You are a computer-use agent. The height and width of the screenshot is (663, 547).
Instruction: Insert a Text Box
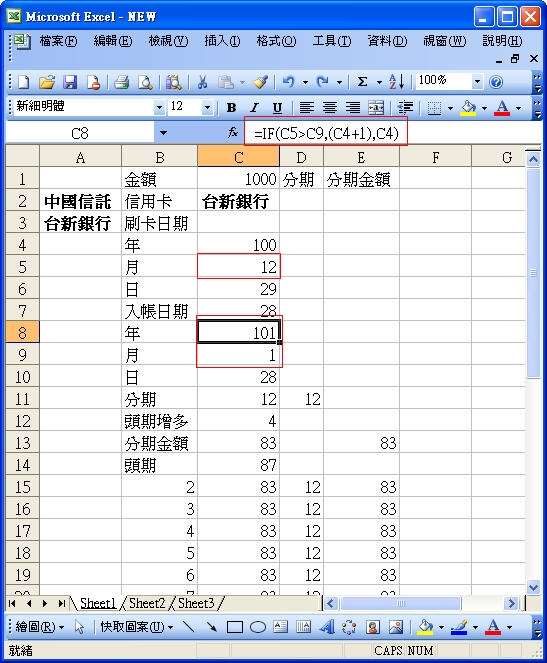point(281,626)
